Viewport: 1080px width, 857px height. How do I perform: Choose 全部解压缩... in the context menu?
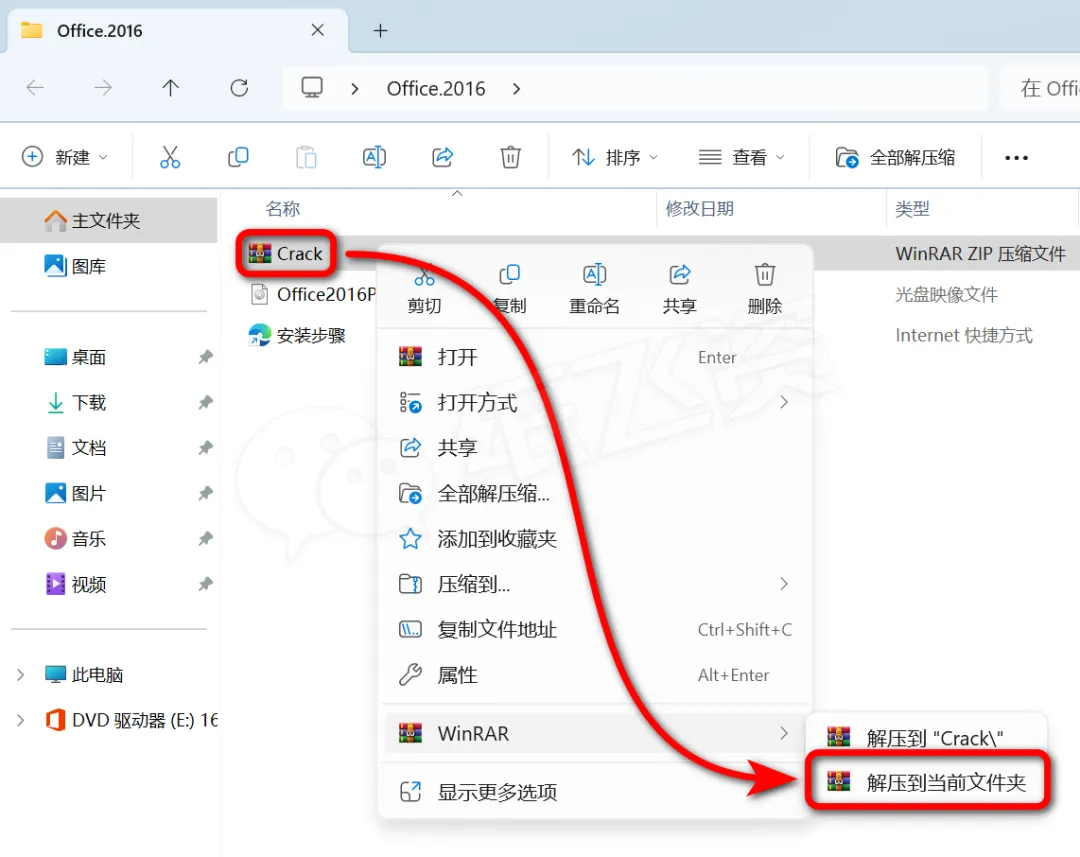pyautogui.click(x=595, y=493)
